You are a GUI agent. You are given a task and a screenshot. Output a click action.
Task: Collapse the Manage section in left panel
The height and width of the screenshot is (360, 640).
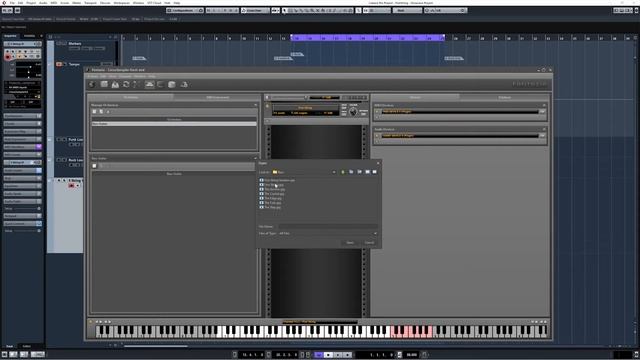click(x=256, y=105)
